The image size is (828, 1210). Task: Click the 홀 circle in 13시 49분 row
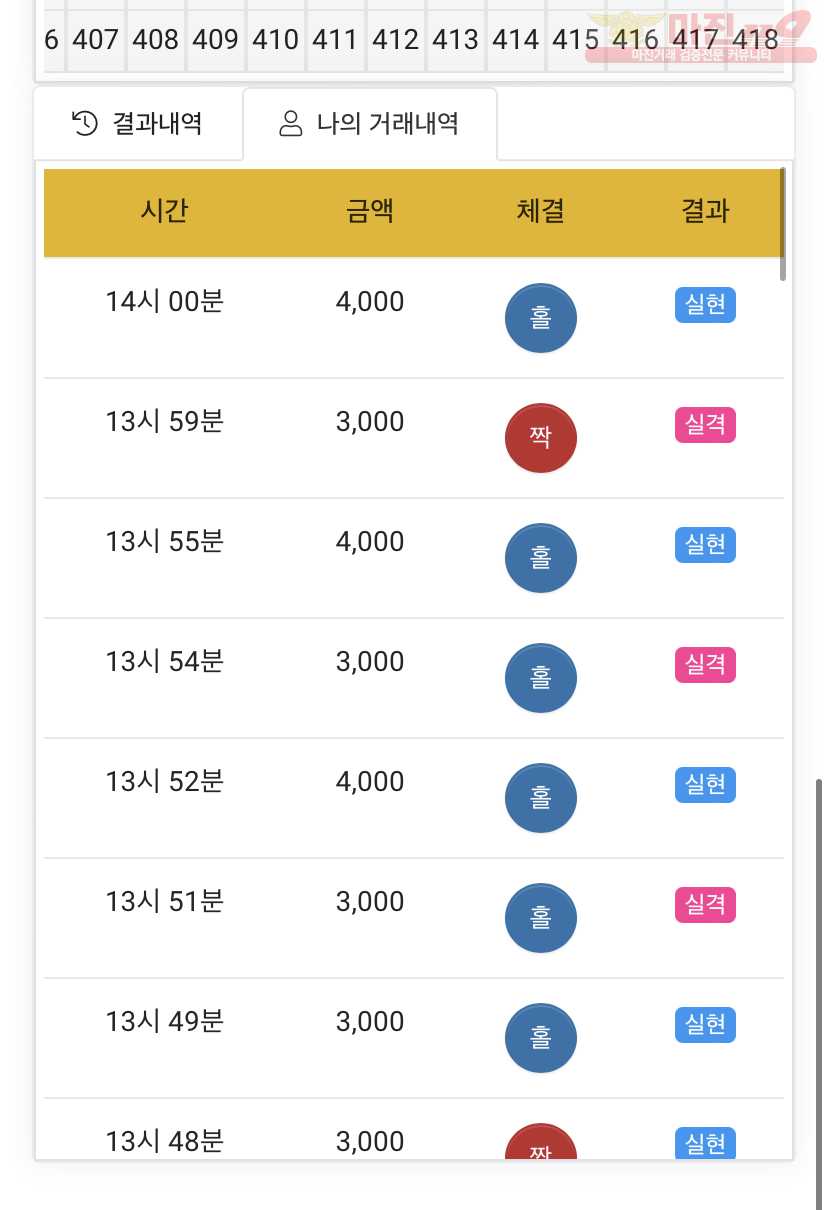[541, 1038]
